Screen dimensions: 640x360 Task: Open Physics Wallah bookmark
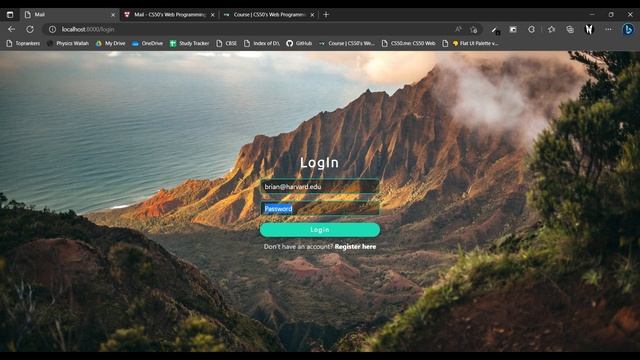pos(68,43)
